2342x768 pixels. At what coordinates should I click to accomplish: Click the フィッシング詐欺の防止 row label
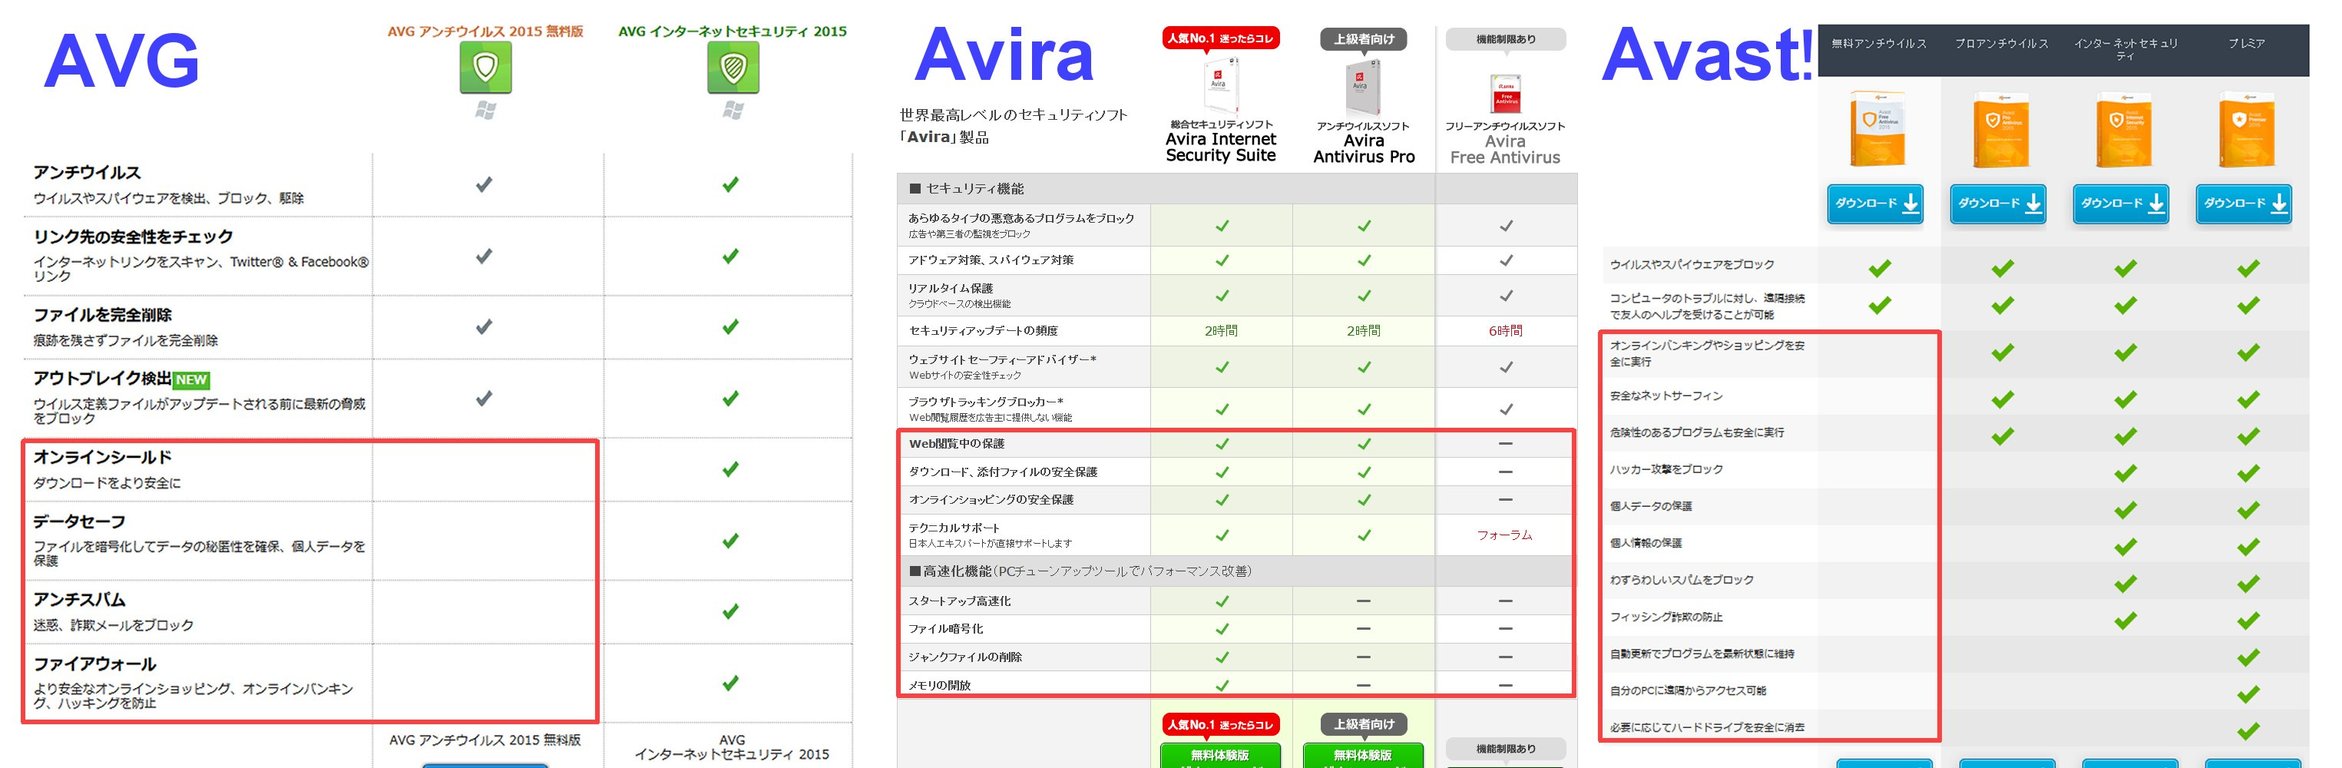pyautogui.click(x=1666, y=617)
